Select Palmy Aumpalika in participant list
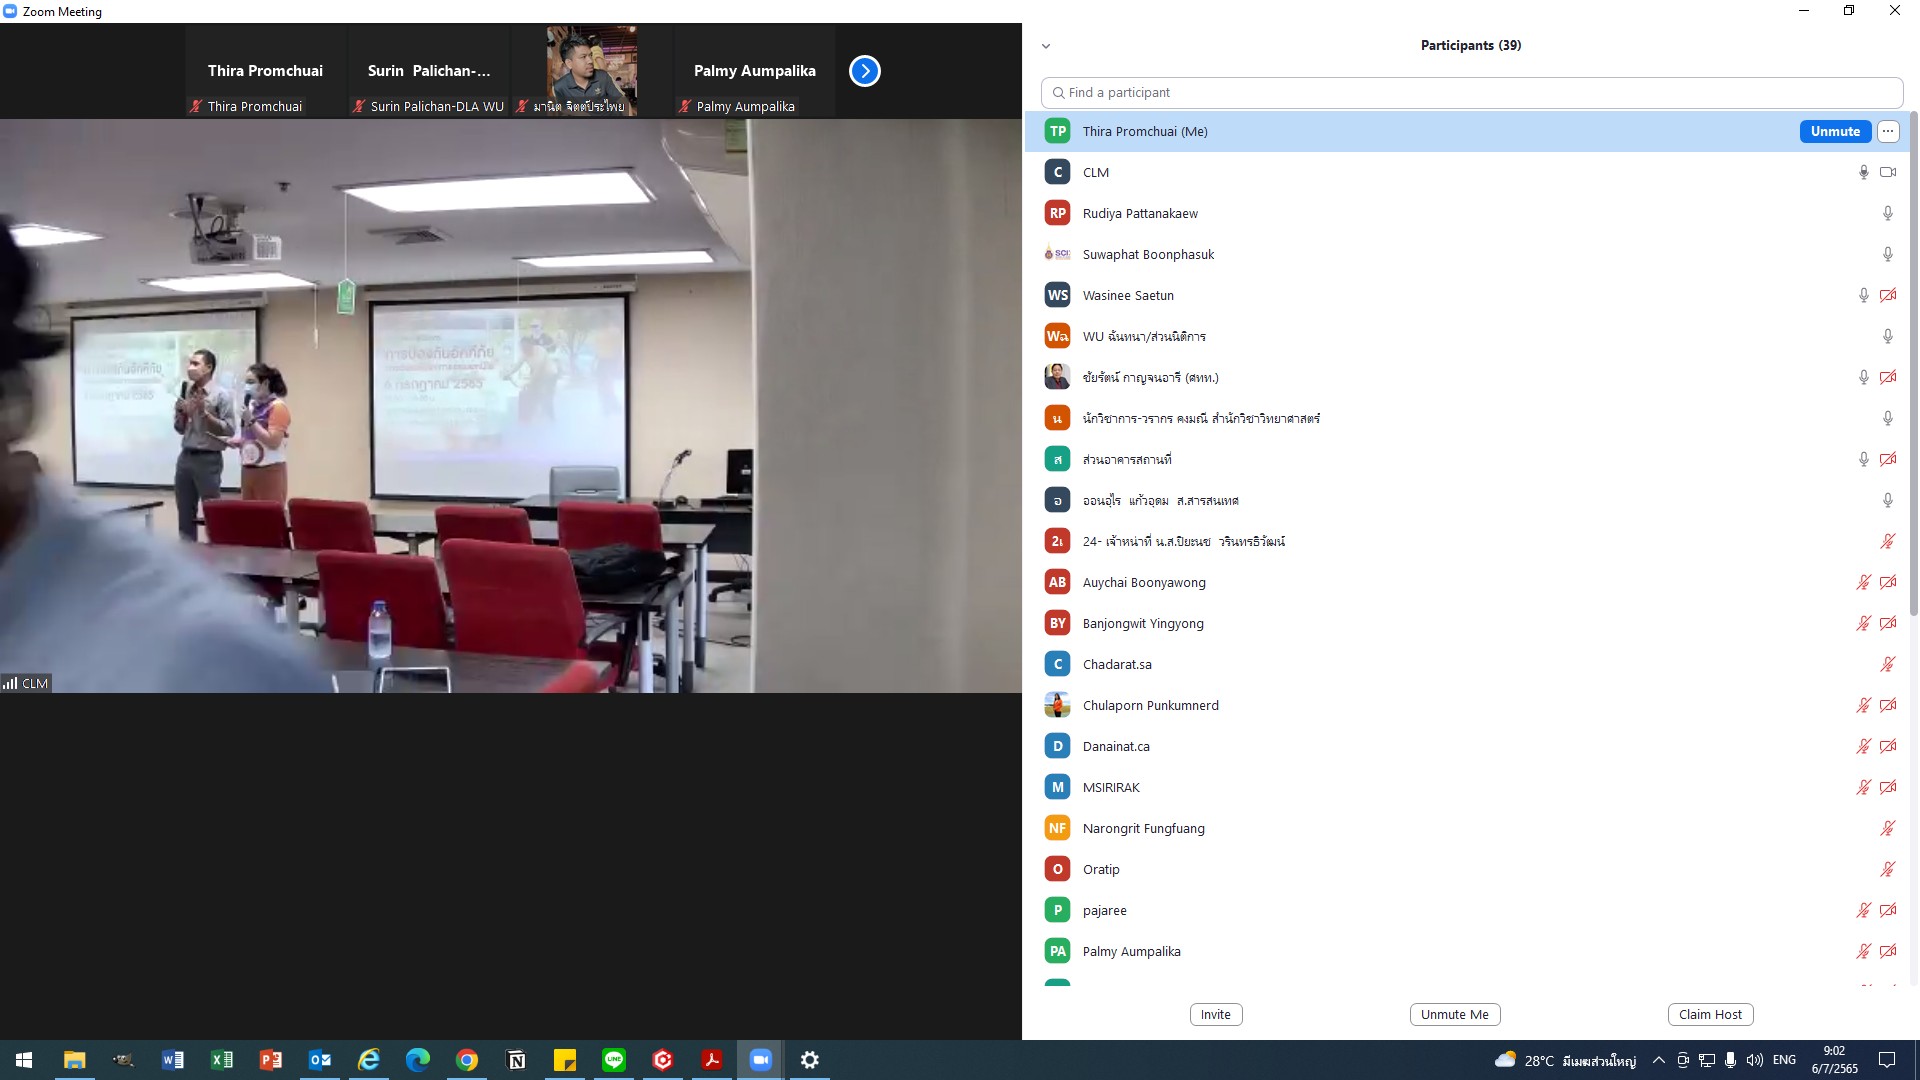 tap(1131, 951)
